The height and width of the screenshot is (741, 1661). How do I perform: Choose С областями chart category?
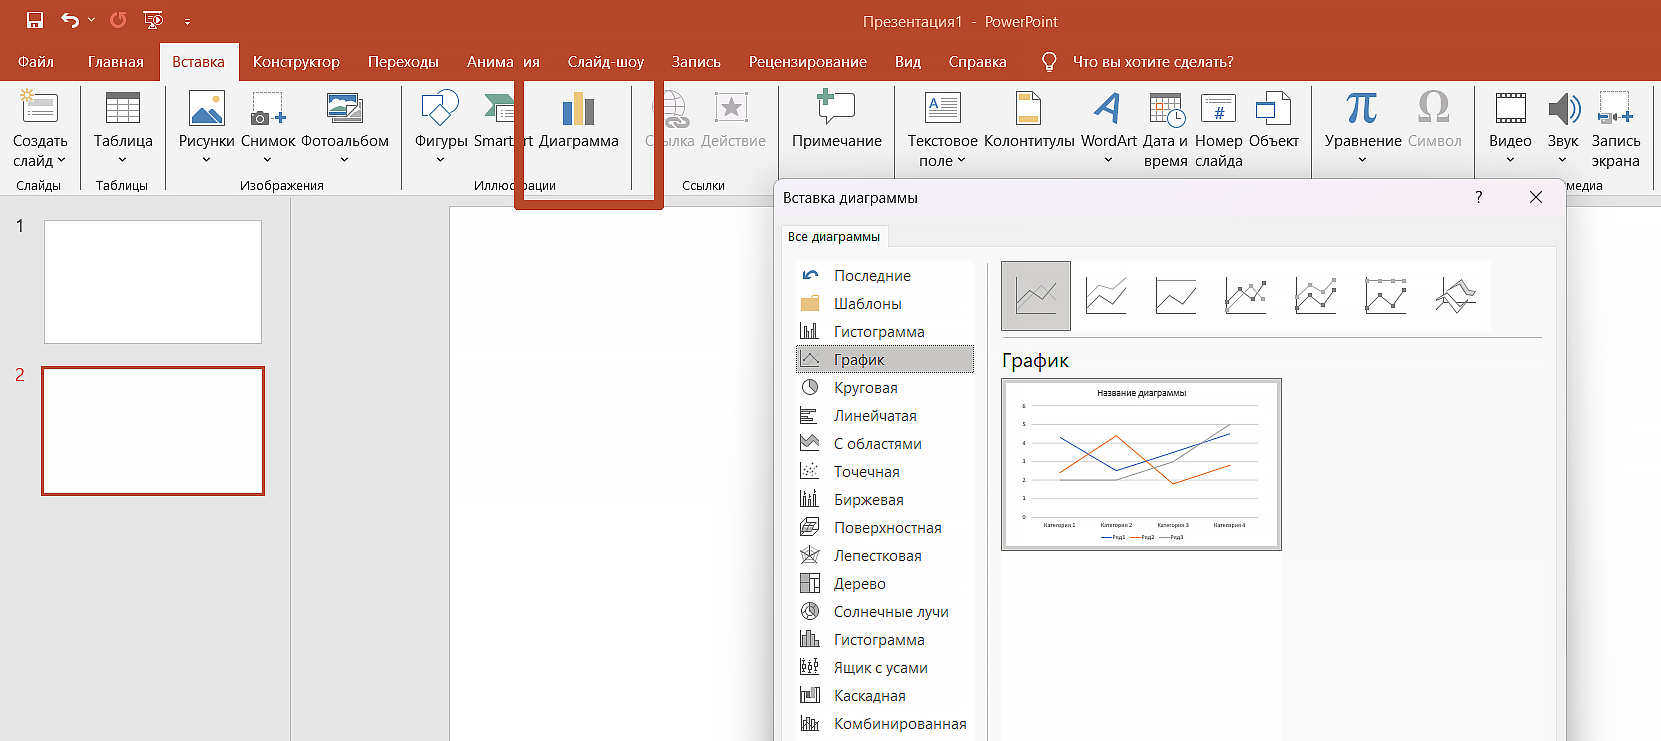tap(885, 444)
